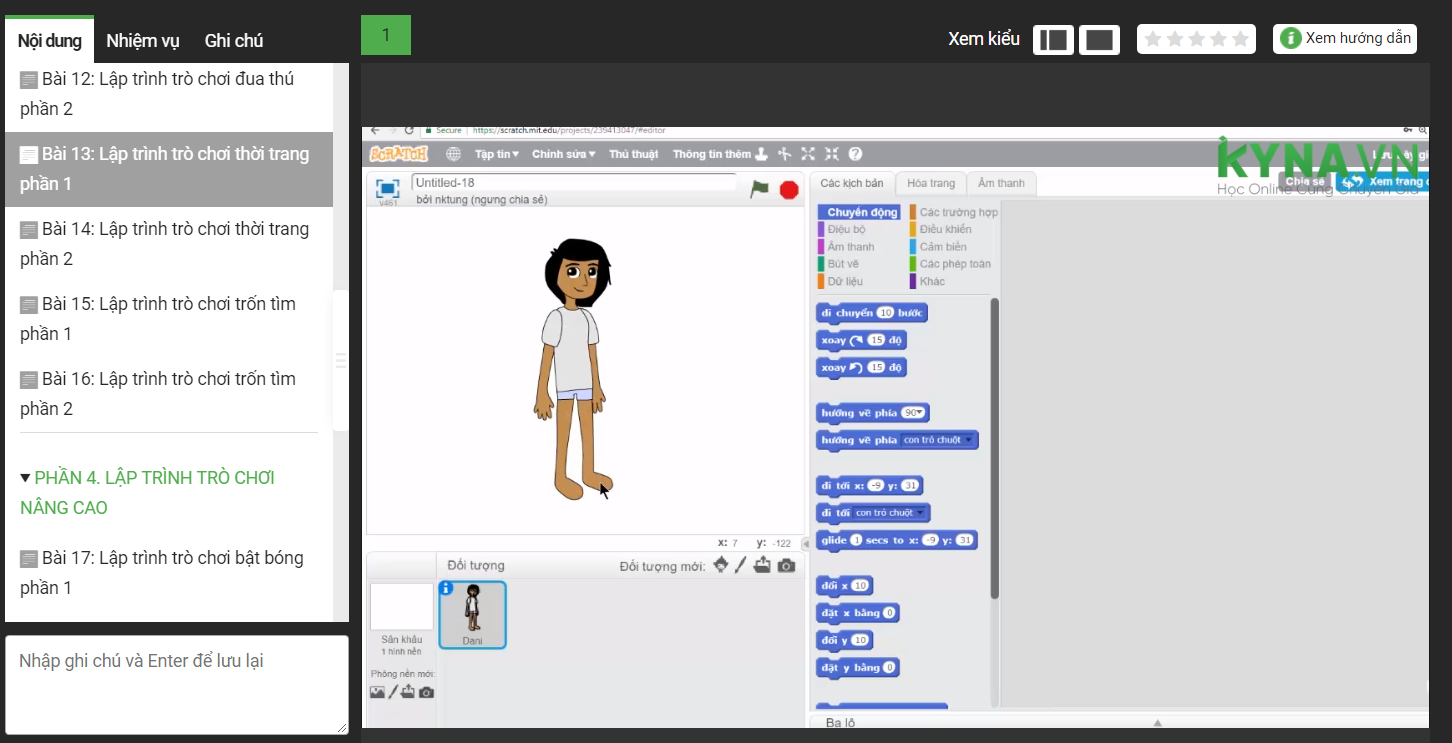Click the red stop sign icon
1452x743 pixels.
pos(789,189)
